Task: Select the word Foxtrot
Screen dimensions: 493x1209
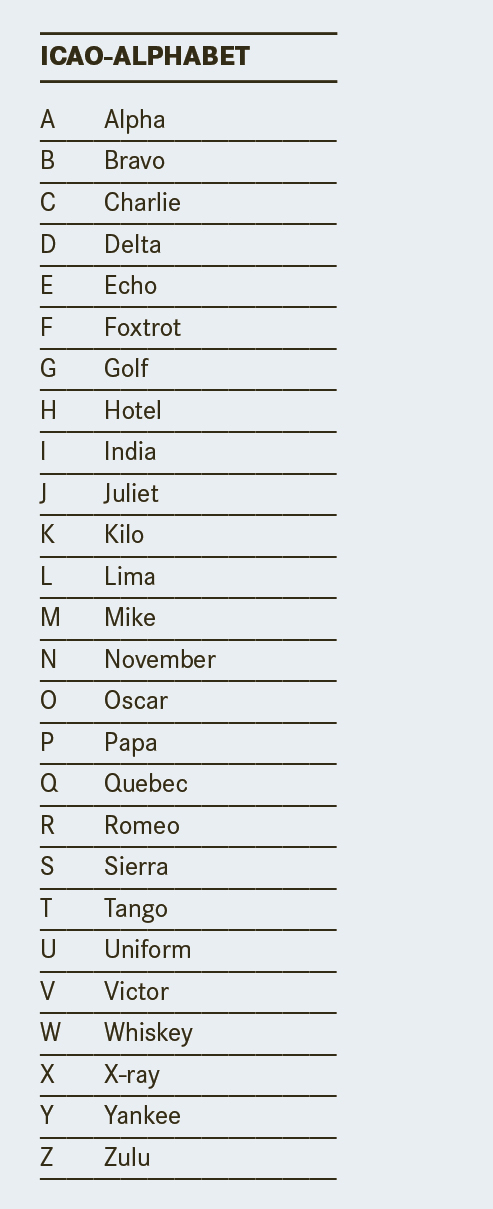Action: (143, 327)
